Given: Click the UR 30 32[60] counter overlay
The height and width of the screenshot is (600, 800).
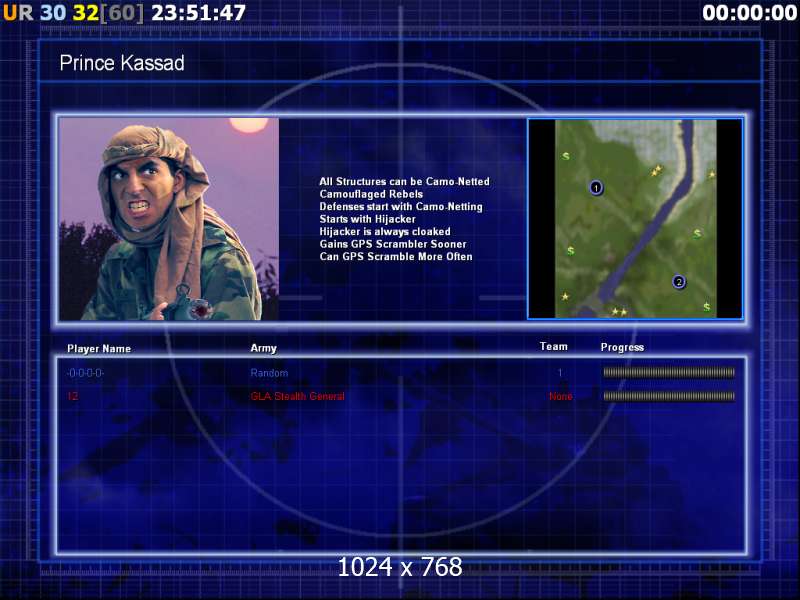Looking at the screenshot, I should 73,13.
